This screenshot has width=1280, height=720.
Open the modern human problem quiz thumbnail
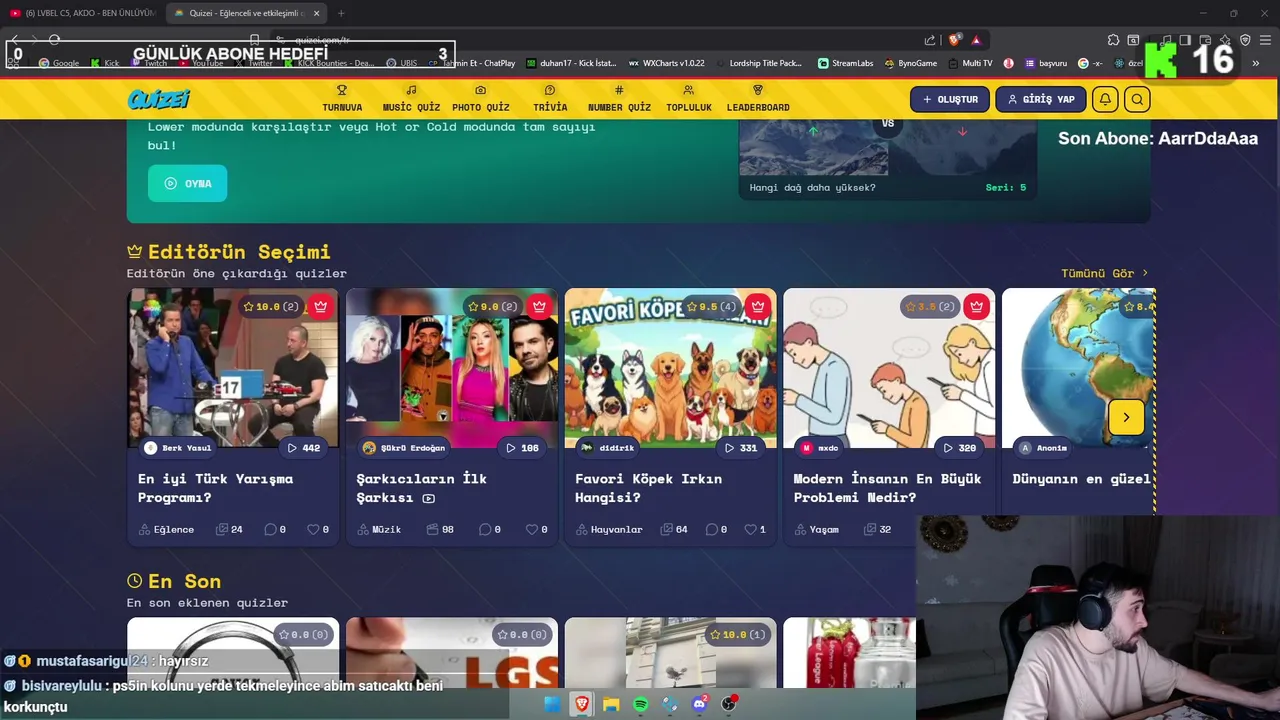point(889,367)
